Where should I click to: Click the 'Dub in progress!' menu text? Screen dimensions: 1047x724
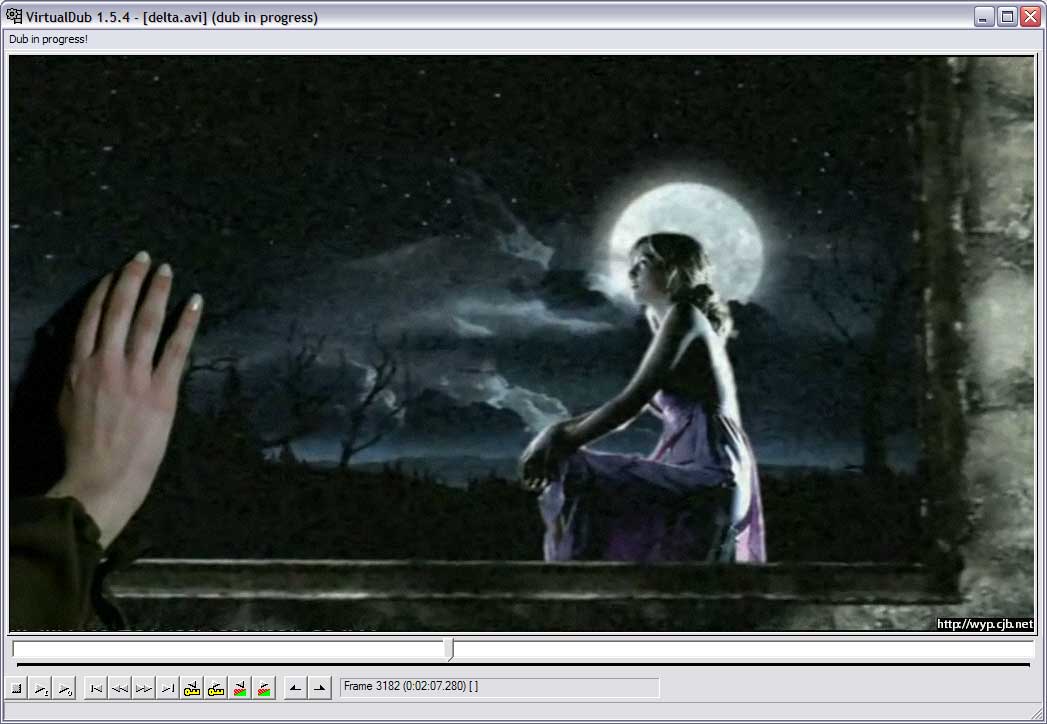[x=48, y=39]
